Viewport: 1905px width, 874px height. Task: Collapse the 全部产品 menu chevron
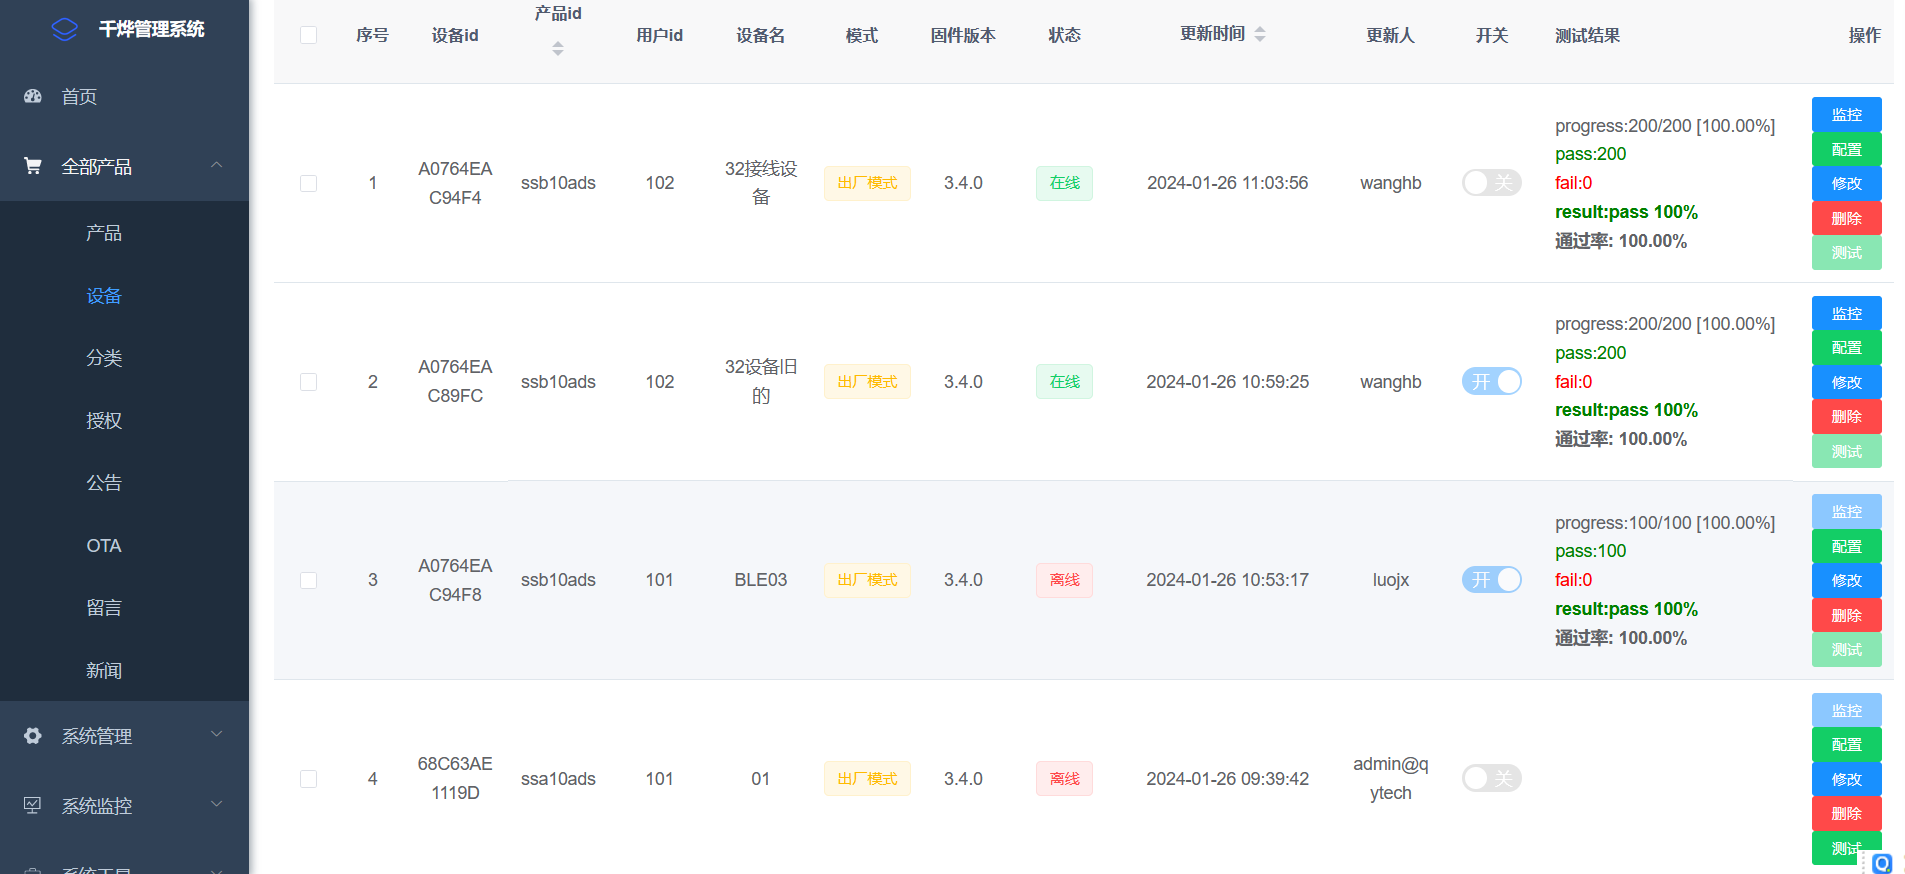click(x=217, y=165)
